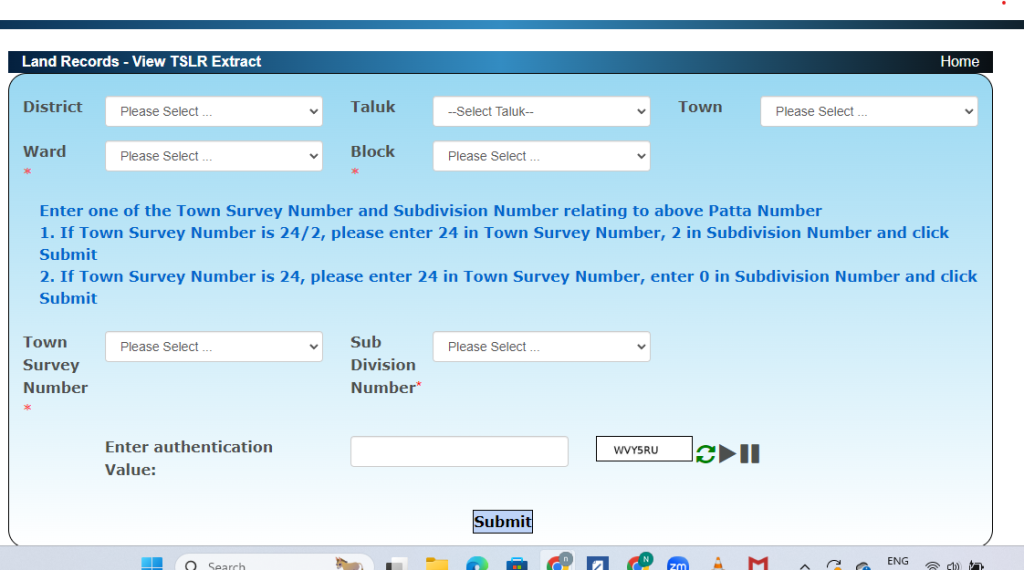
Task: Refresh the captcha with green arrows icon
Action: (x=706, y=453)
